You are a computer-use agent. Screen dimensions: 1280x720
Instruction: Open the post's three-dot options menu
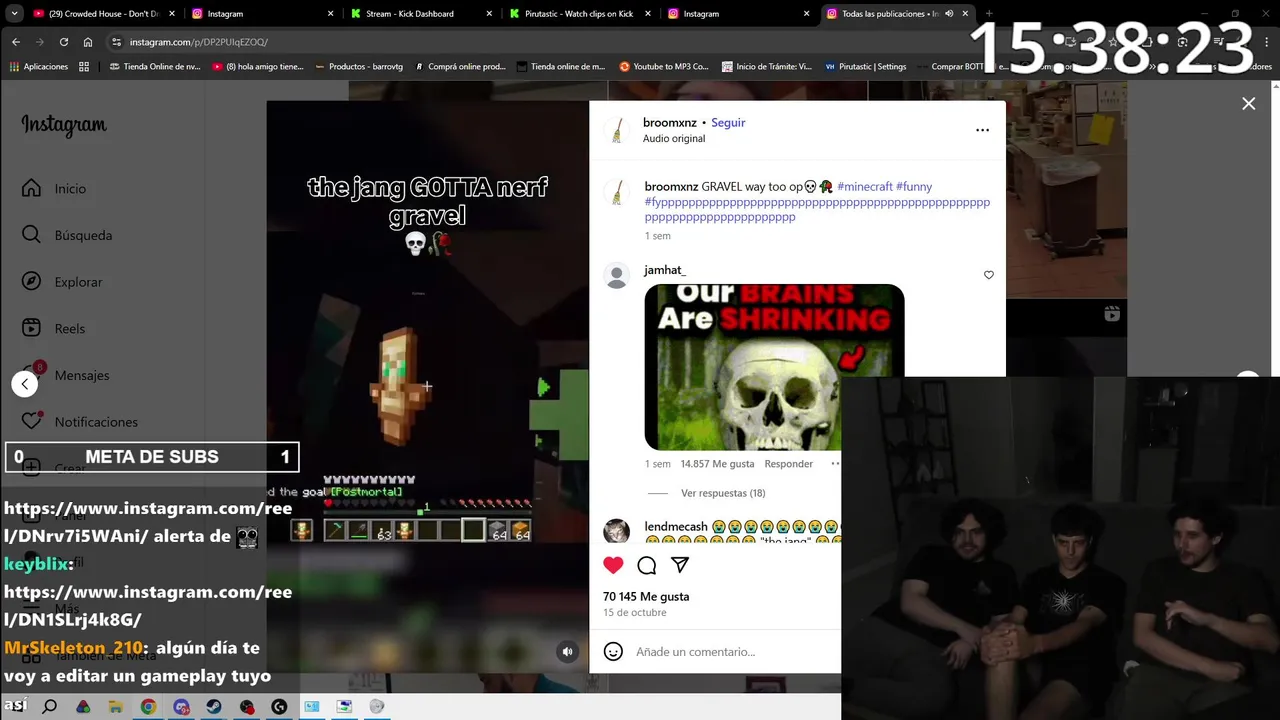tap(982, 130)
